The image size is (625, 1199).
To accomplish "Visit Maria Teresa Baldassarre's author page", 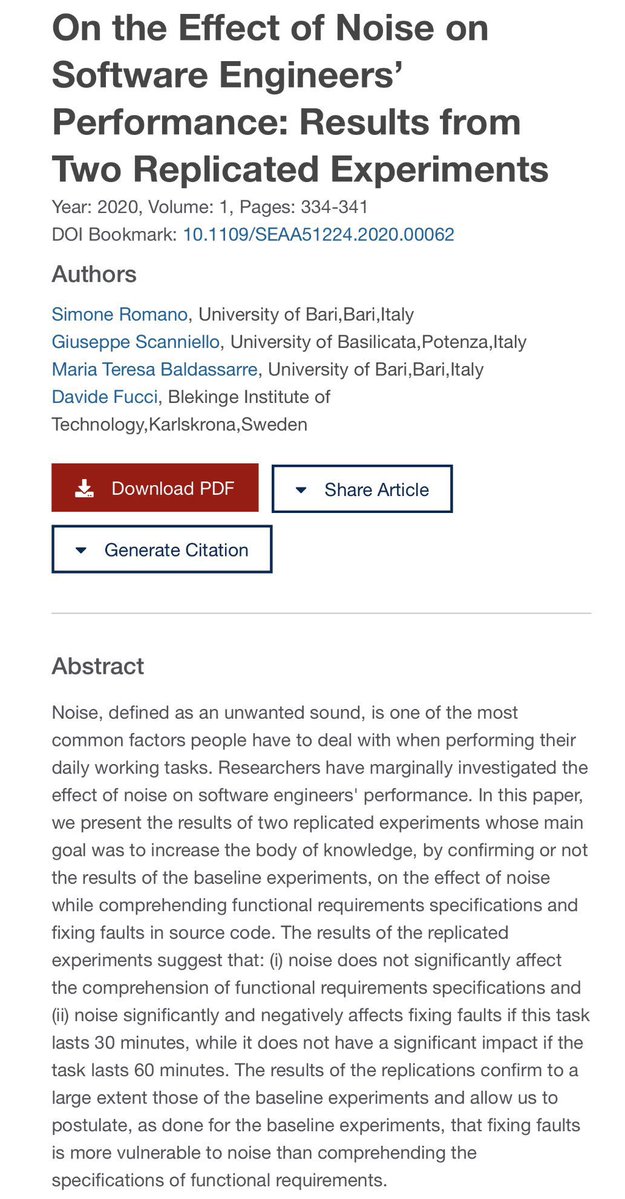I will pos(155,369).
